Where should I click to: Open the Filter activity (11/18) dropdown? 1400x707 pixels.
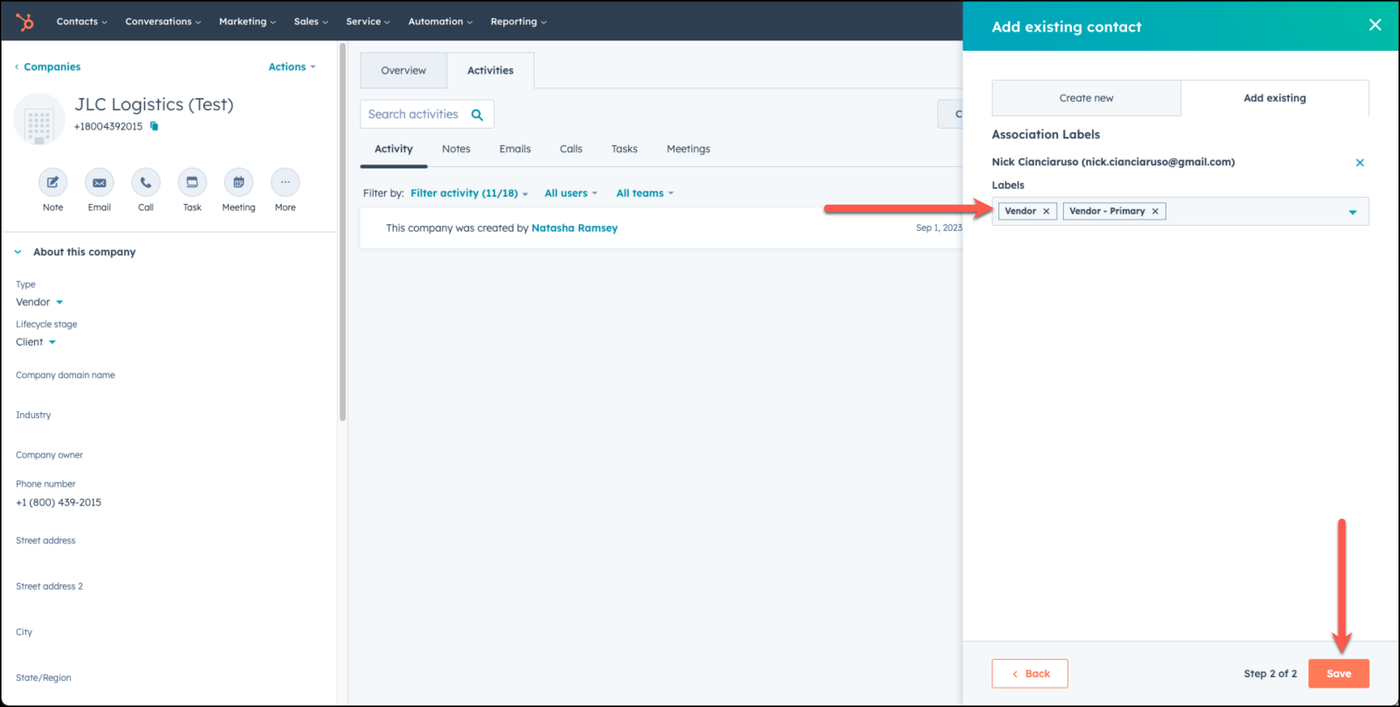click(469, 193)
